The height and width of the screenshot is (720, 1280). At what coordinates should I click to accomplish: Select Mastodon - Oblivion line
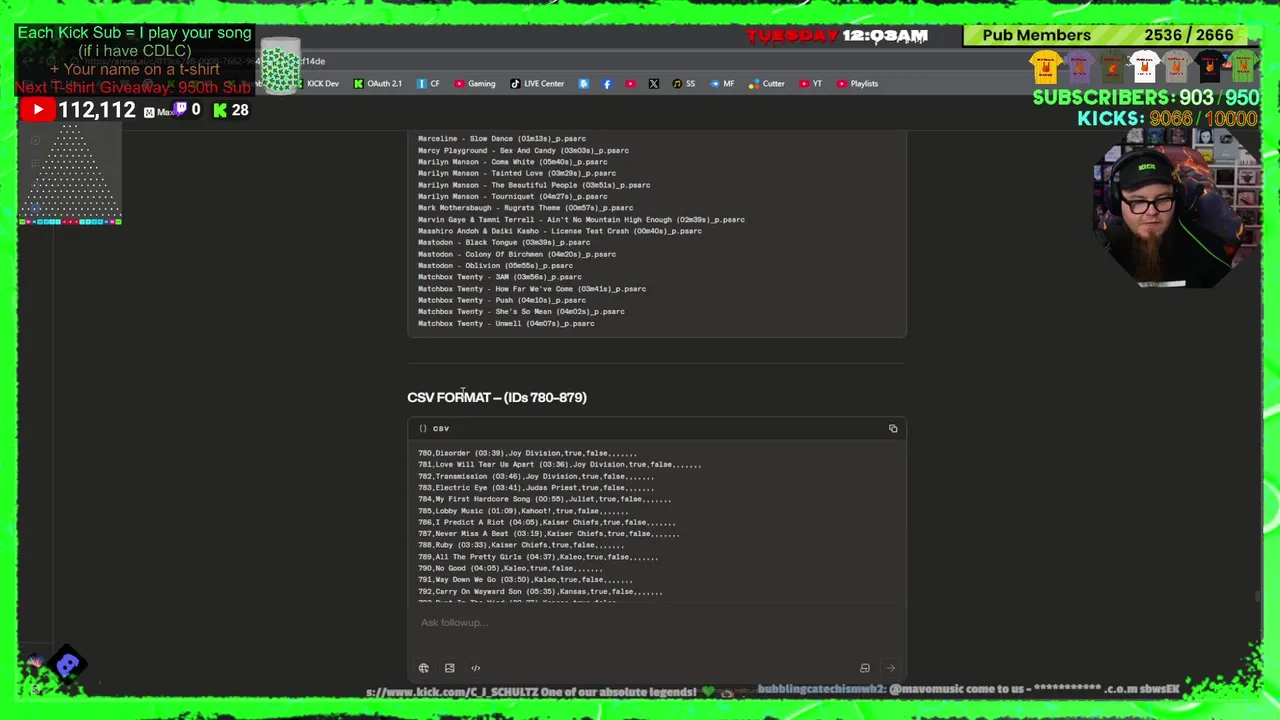pyautogui.click(x=496, y=266)
